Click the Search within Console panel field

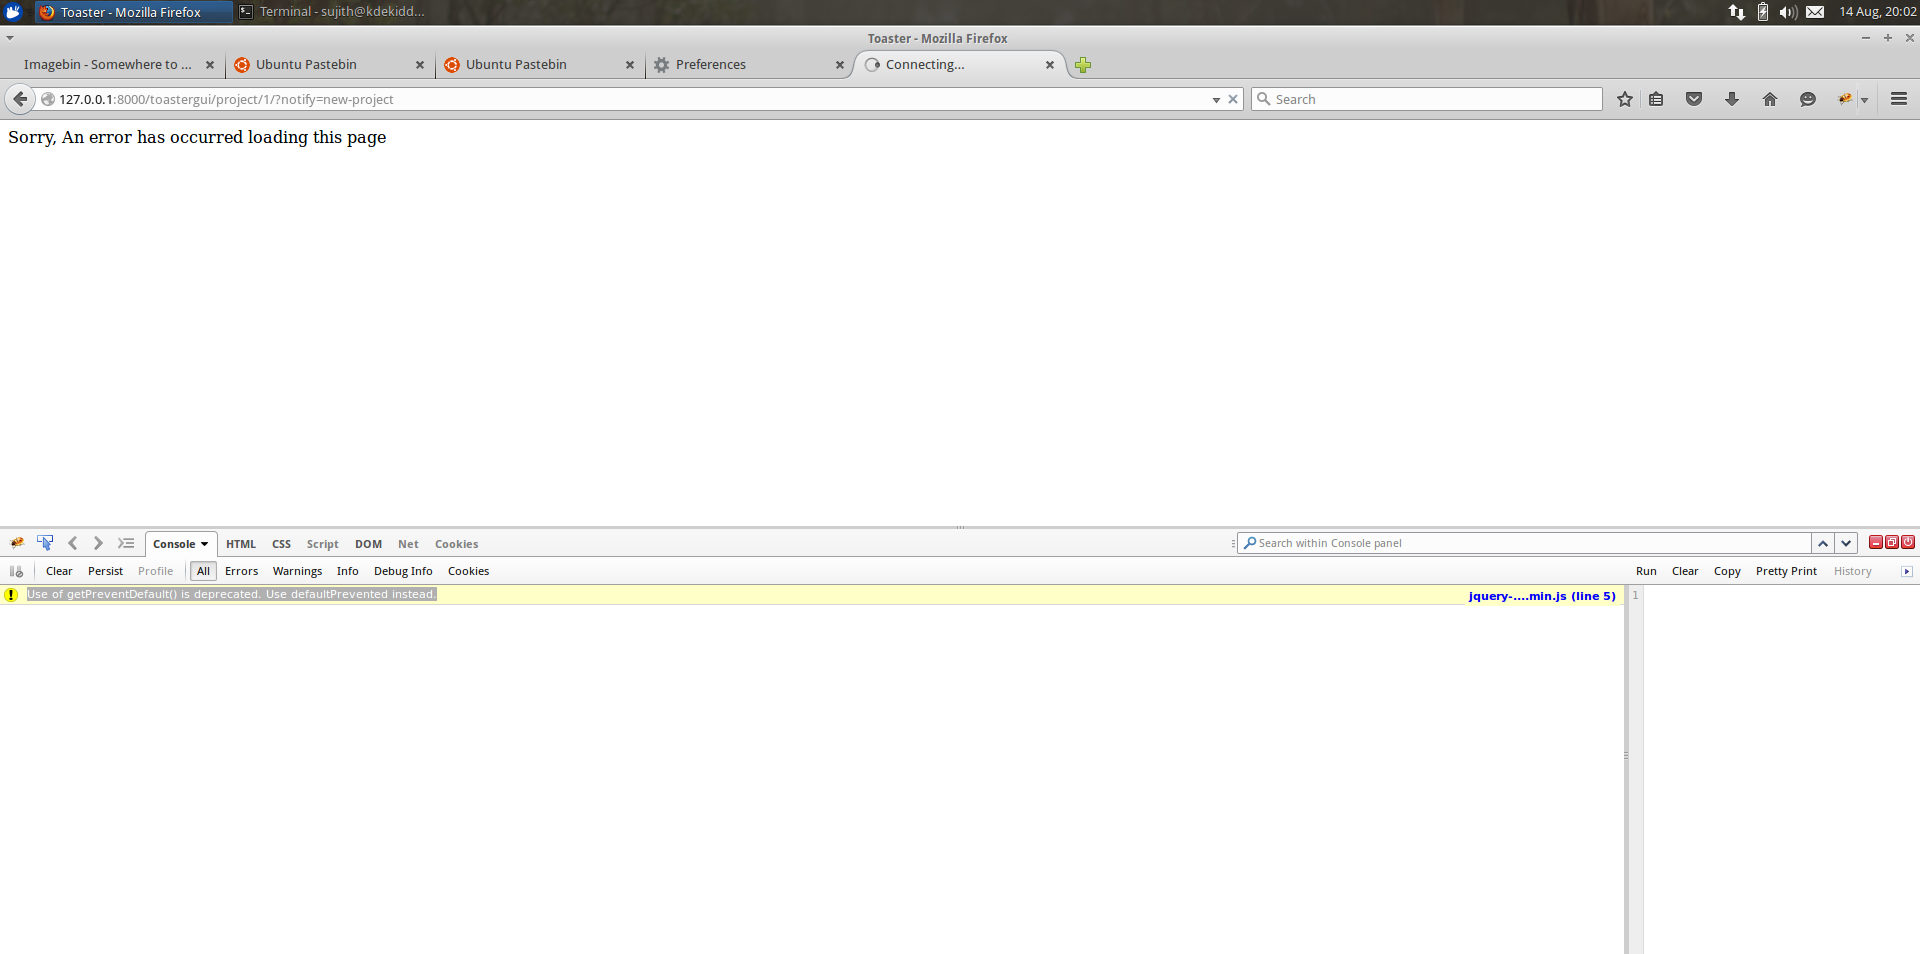[1525, 543]
